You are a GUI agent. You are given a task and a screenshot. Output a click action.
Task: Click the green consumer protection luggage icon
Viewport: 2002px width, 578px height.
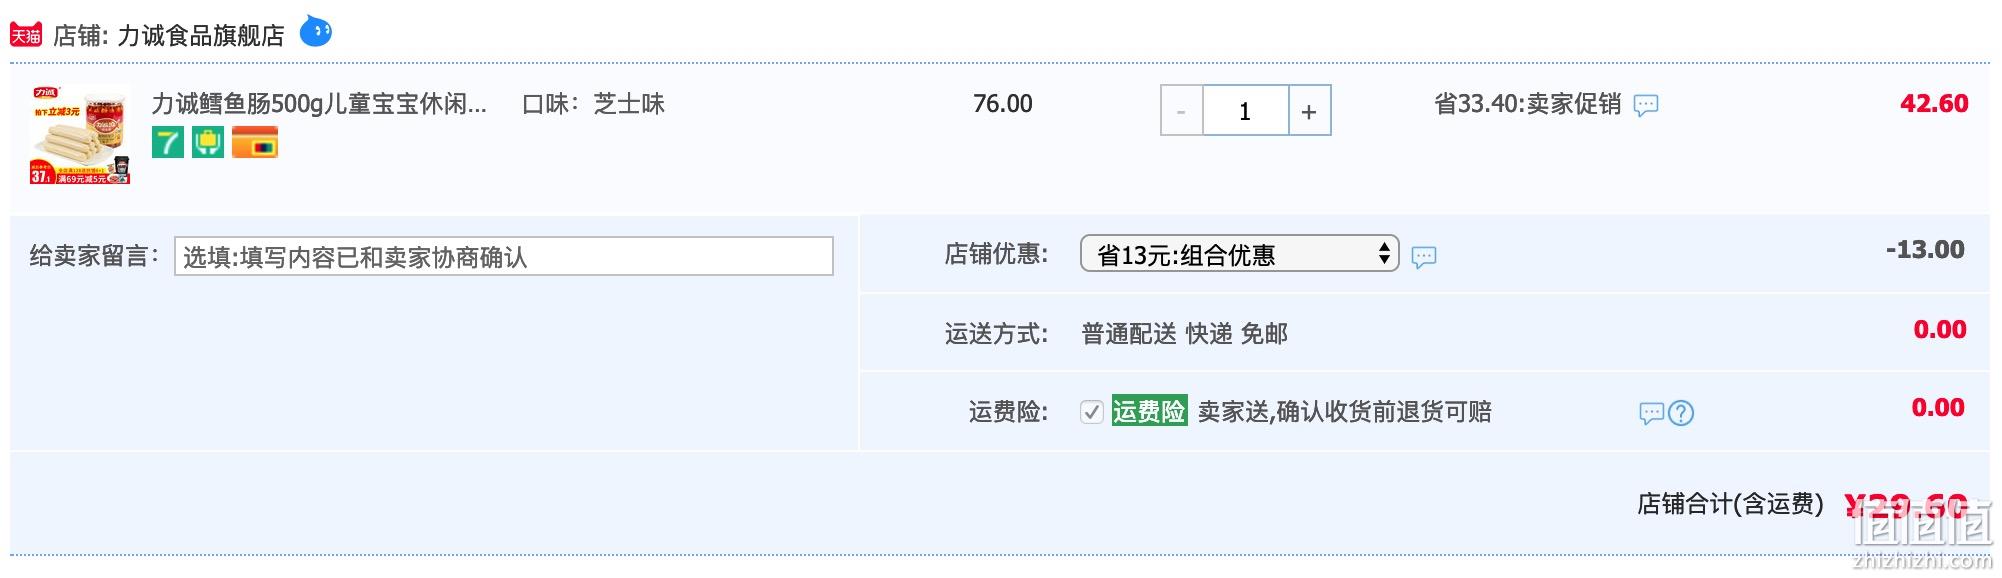[208, 143]
